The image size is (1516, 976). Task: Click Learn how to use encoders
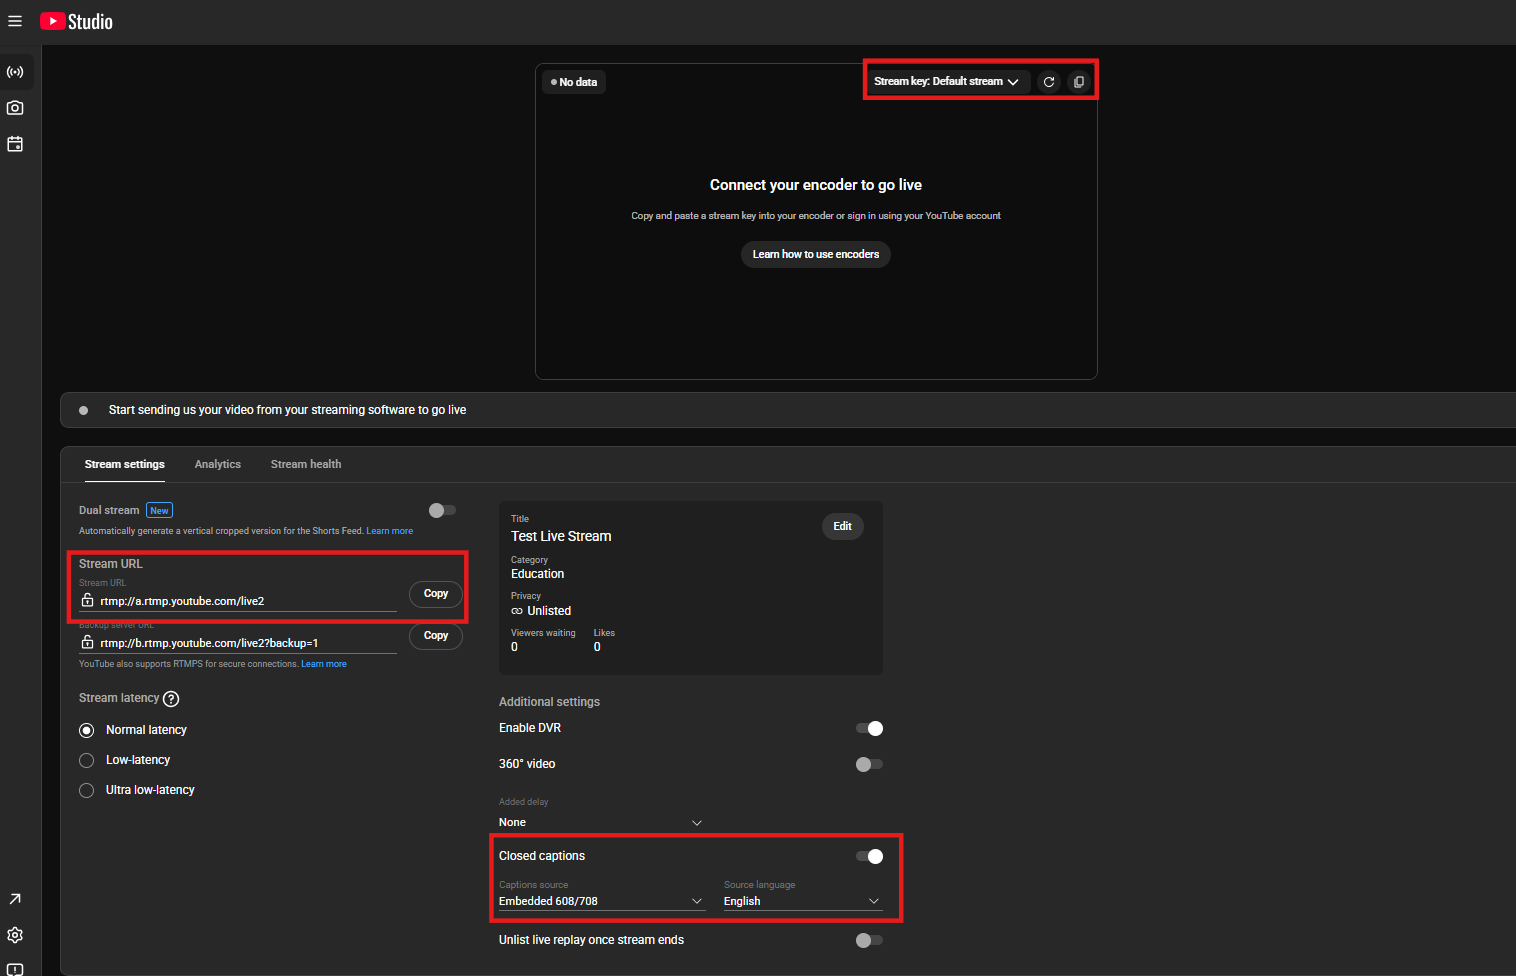(x=816, y=254)
